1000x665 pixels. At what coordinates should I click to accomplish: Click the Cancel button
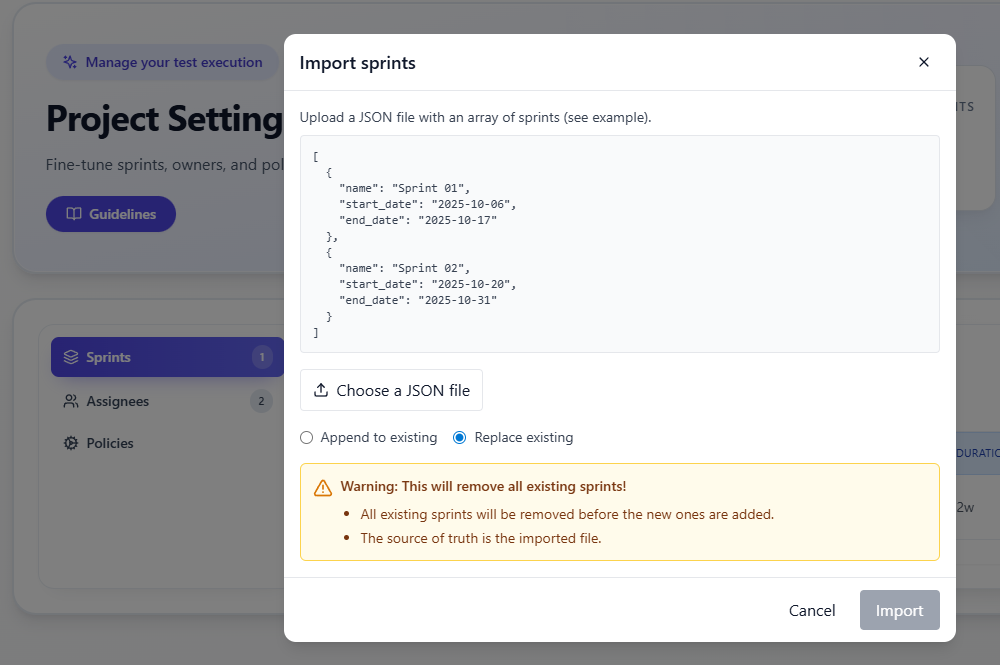[812, 610]
